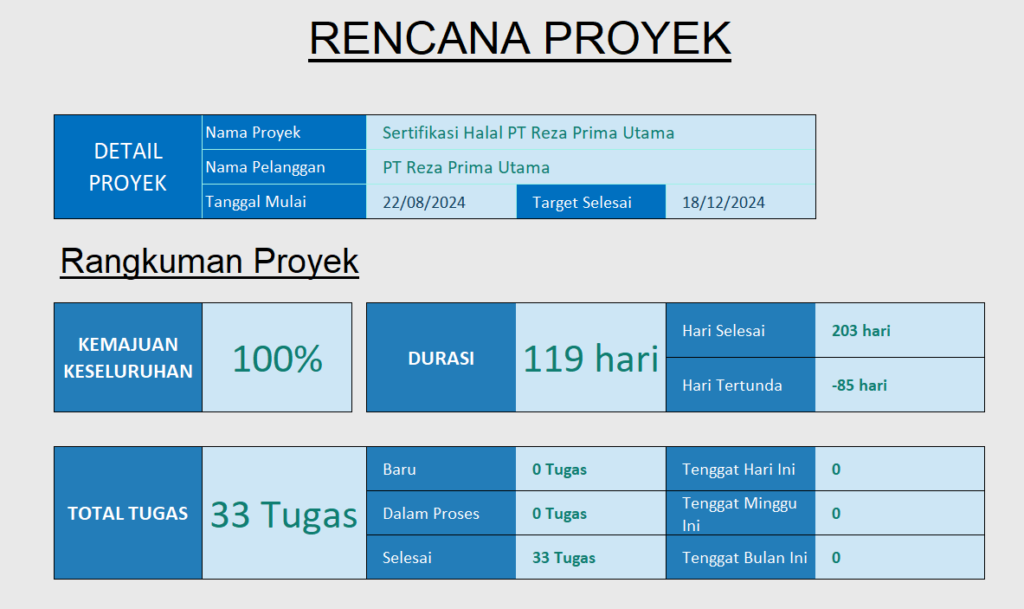Select the target date 18/12/2024 cell
Image resolution: width=1024 pixels, height=609 pixels.
(x=724, y=202)
